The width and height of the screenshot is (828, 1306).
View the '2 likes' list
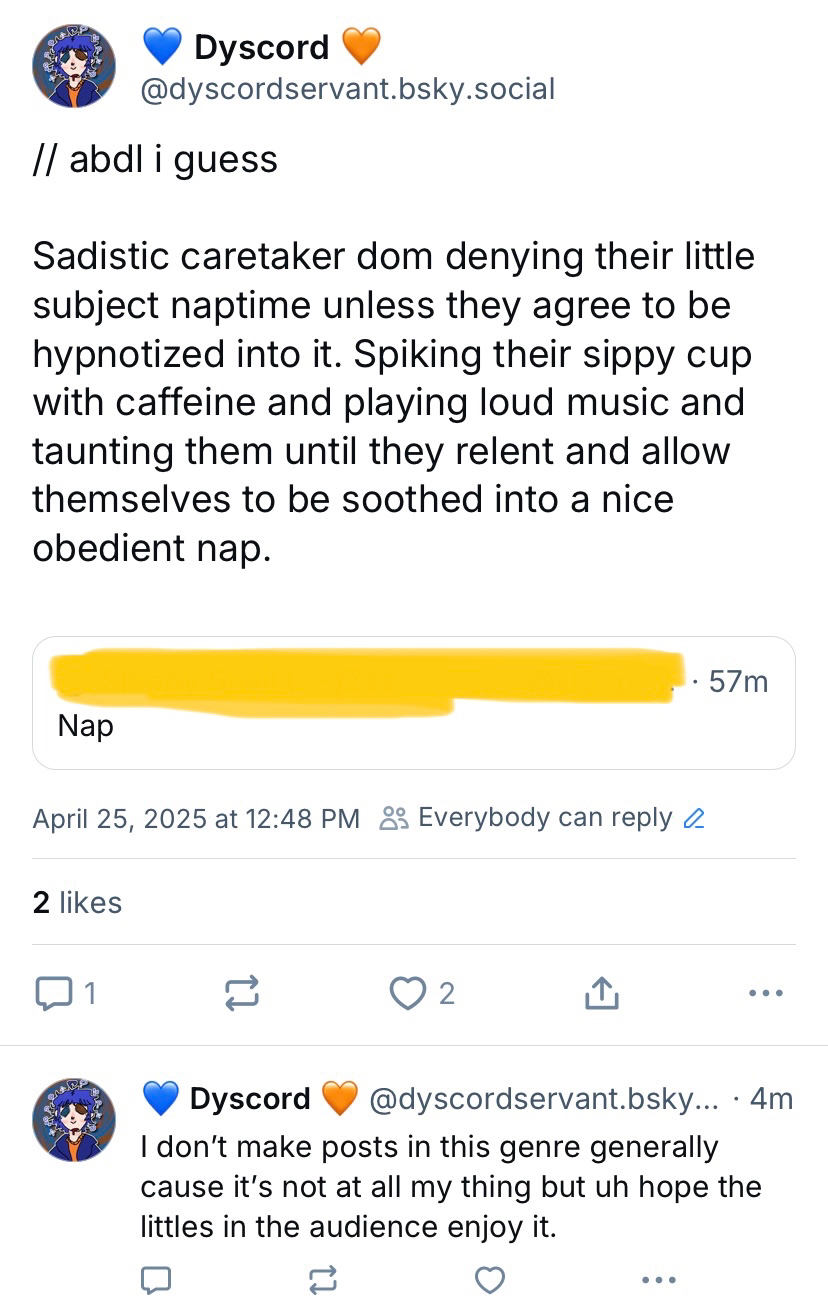pyautogui.click(x=77, y=902)
